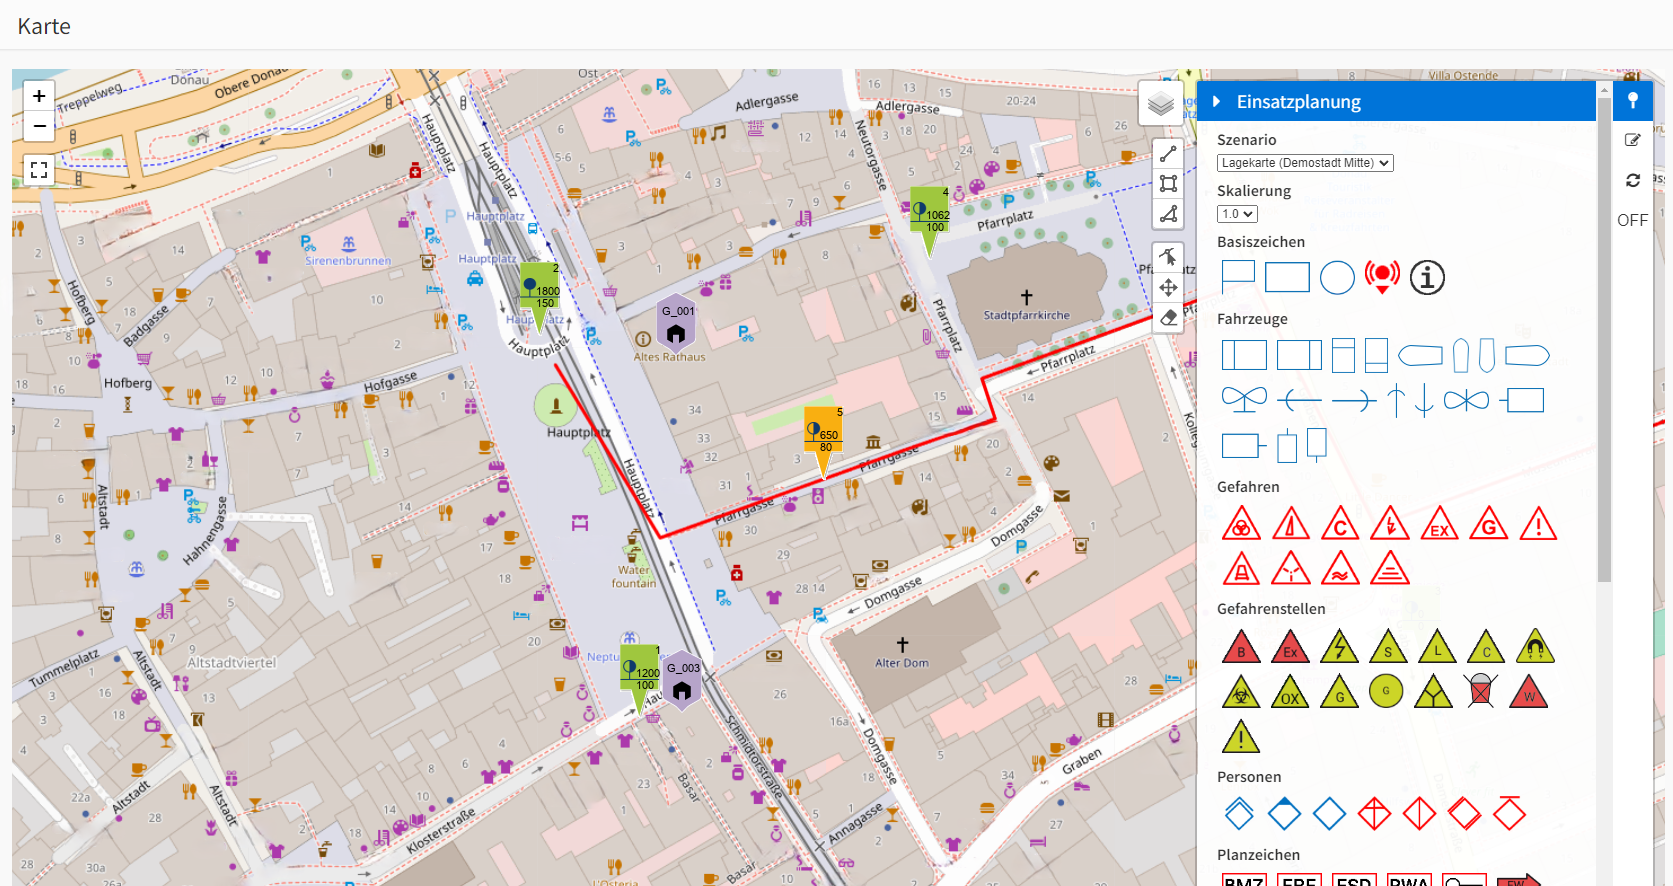Pick the red W danger spot triangle

(x=1529, y=692)
